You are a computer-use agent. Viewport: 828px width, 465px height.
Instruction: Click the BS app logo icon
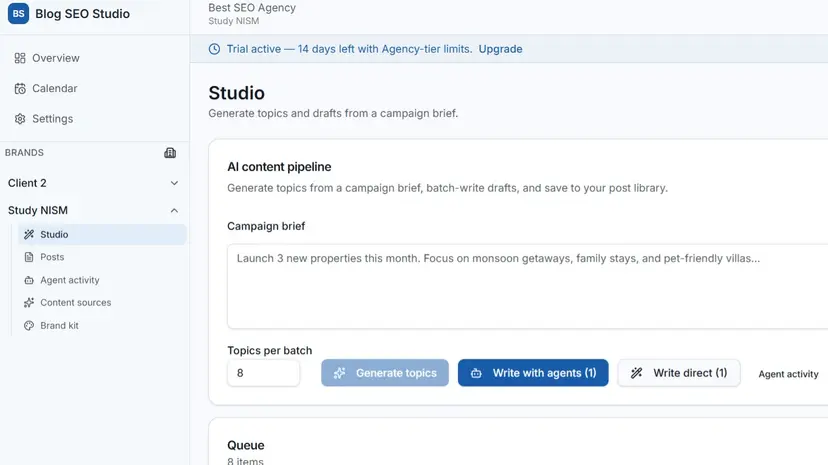18,14
